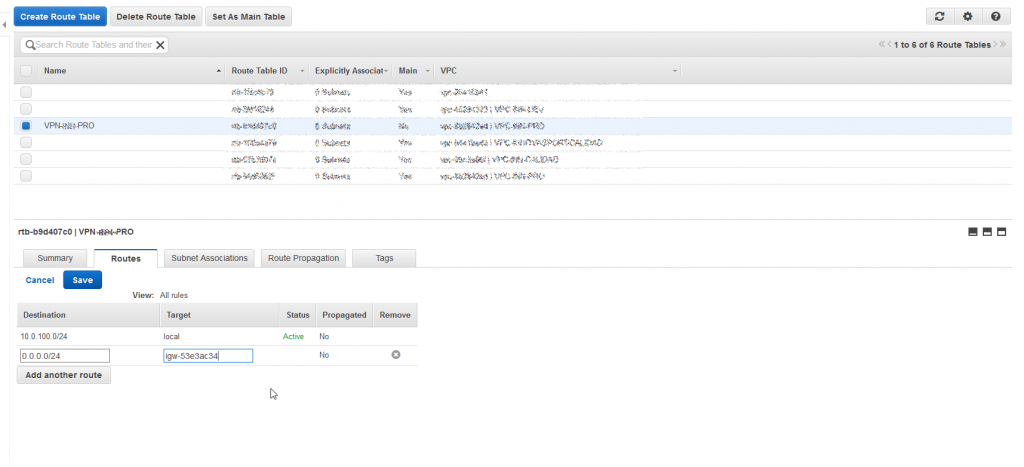Screen dimensions: 1024x467
Task: Remove the 0.0.0.0/24 route entry
Action: pos(395,355)
